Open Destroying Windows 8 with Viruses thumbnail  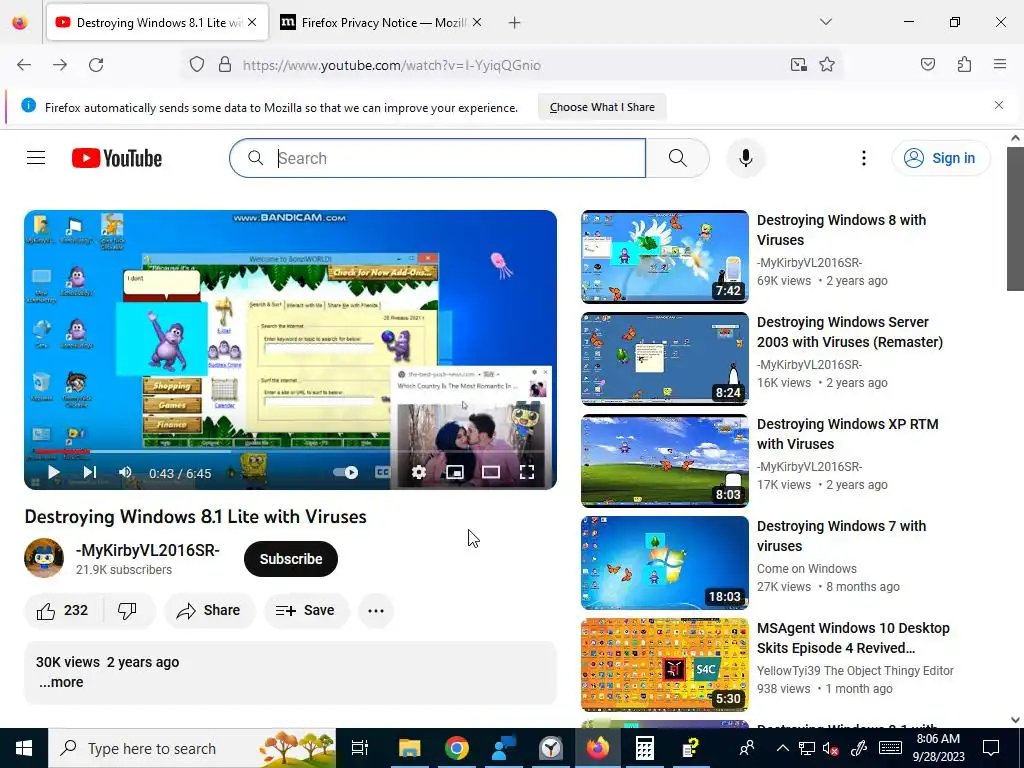coord(665,257)
